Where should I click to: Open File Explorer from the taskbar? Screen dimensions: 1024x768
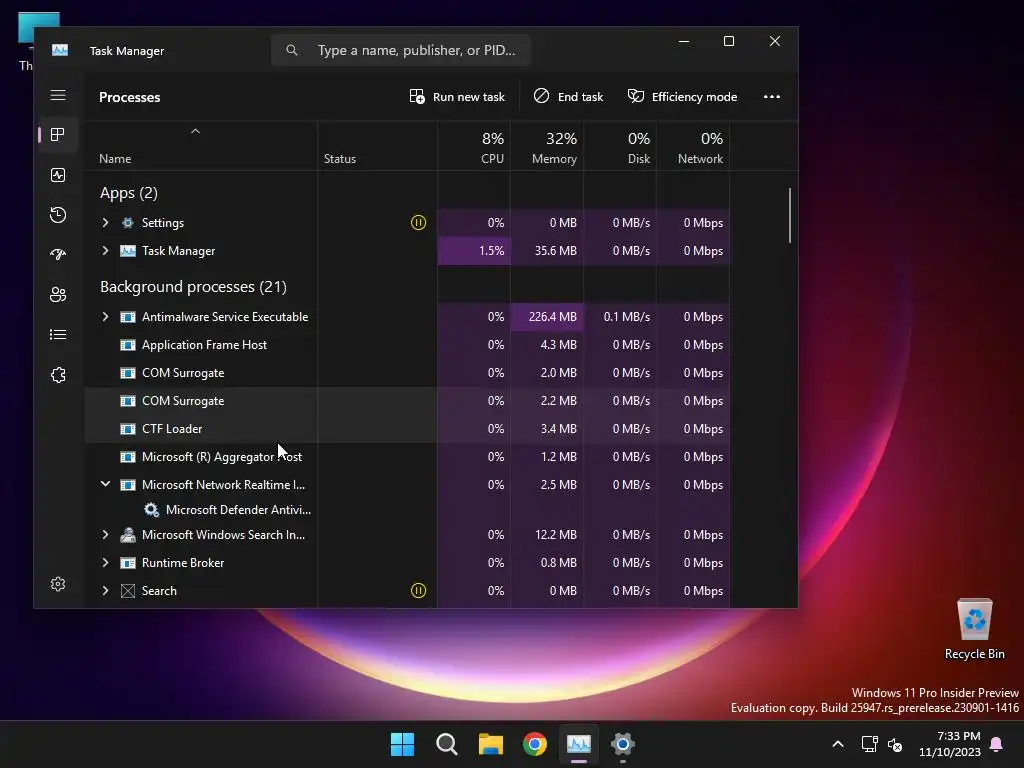coord(490,744)
